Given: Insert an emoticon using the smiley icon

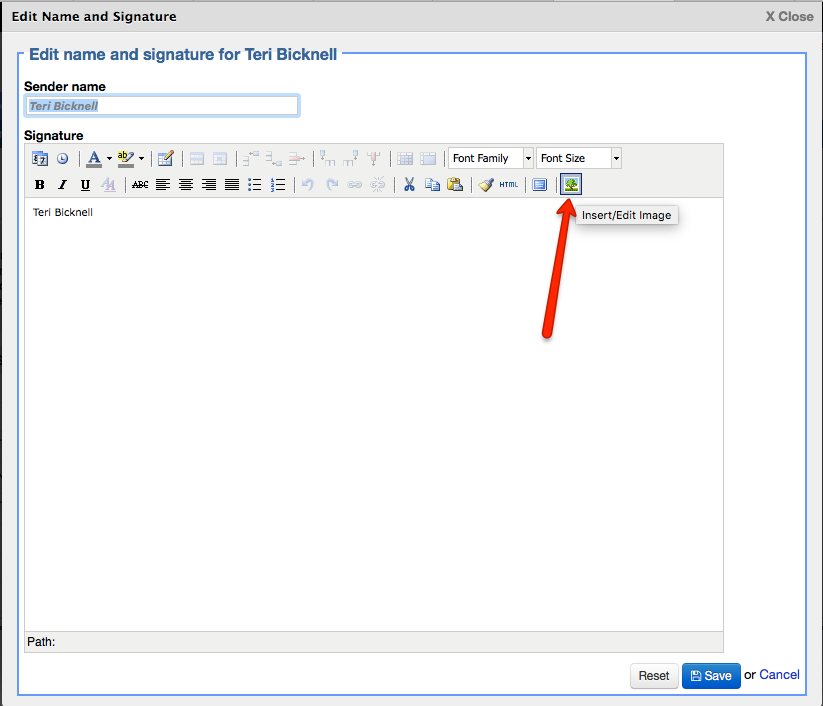Looking at the screenshot, I should pos(62,158).
